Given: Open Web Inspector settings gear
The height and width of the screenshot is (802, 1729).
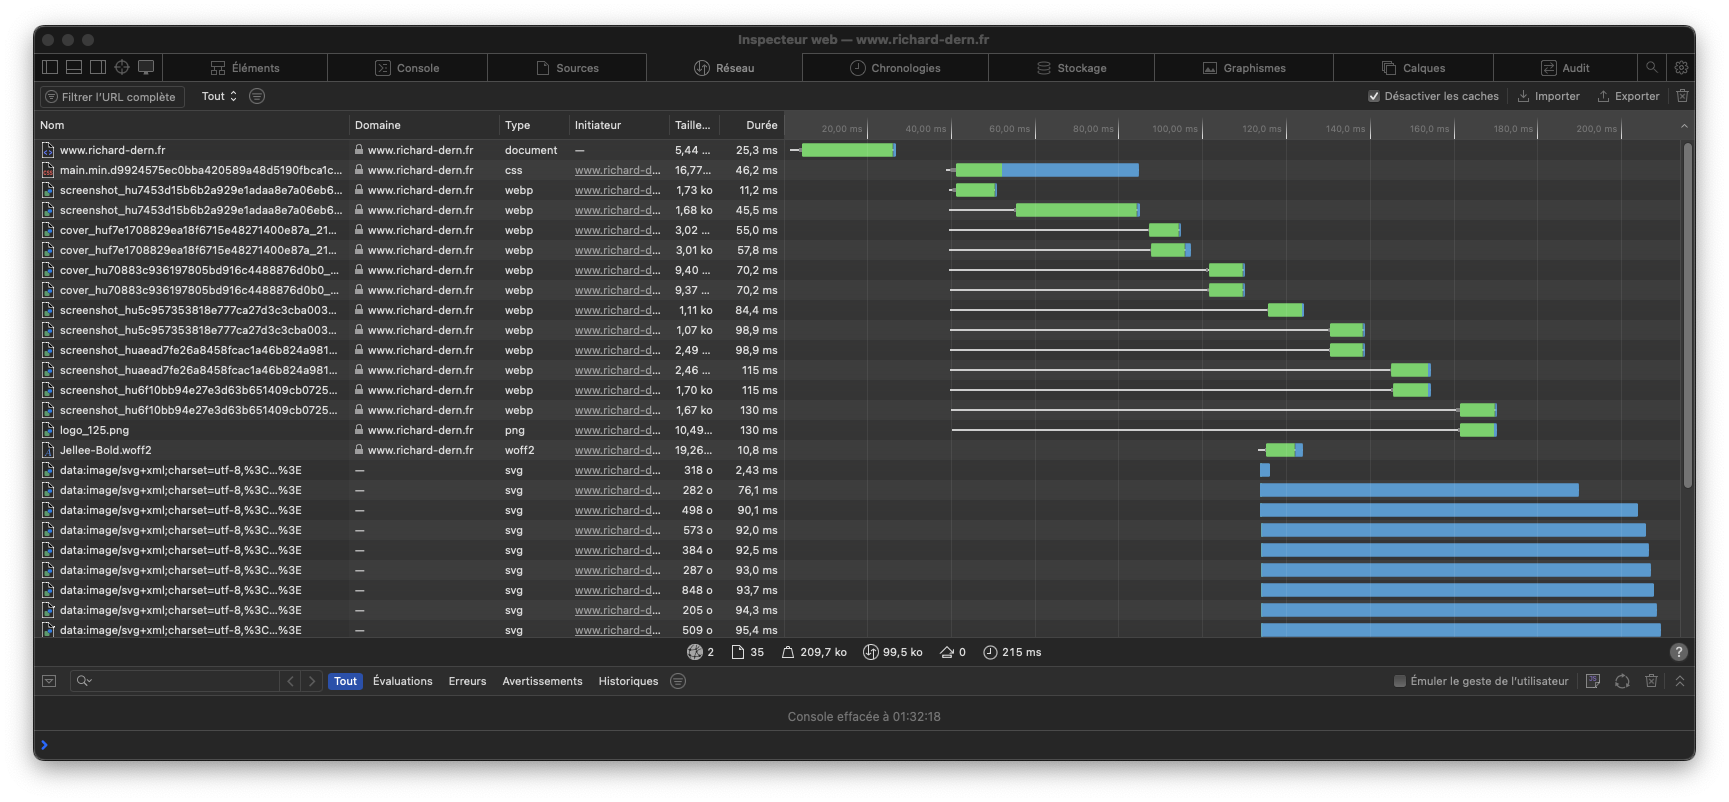Looking at the screenshot, I should 1681,67.
